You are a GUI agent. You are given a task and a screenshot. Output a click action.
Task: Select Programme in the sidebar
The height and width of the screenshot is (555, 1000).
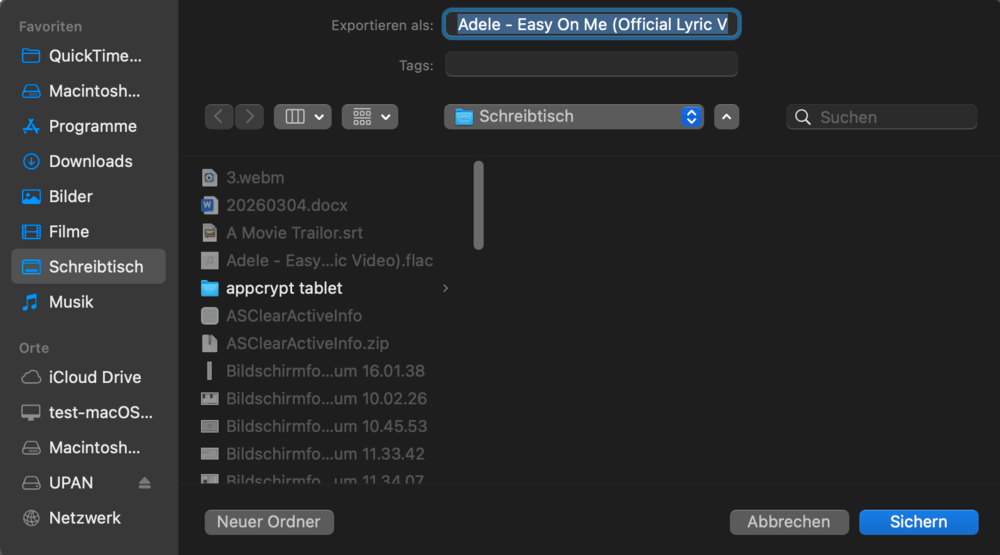[x=92, y=126]
